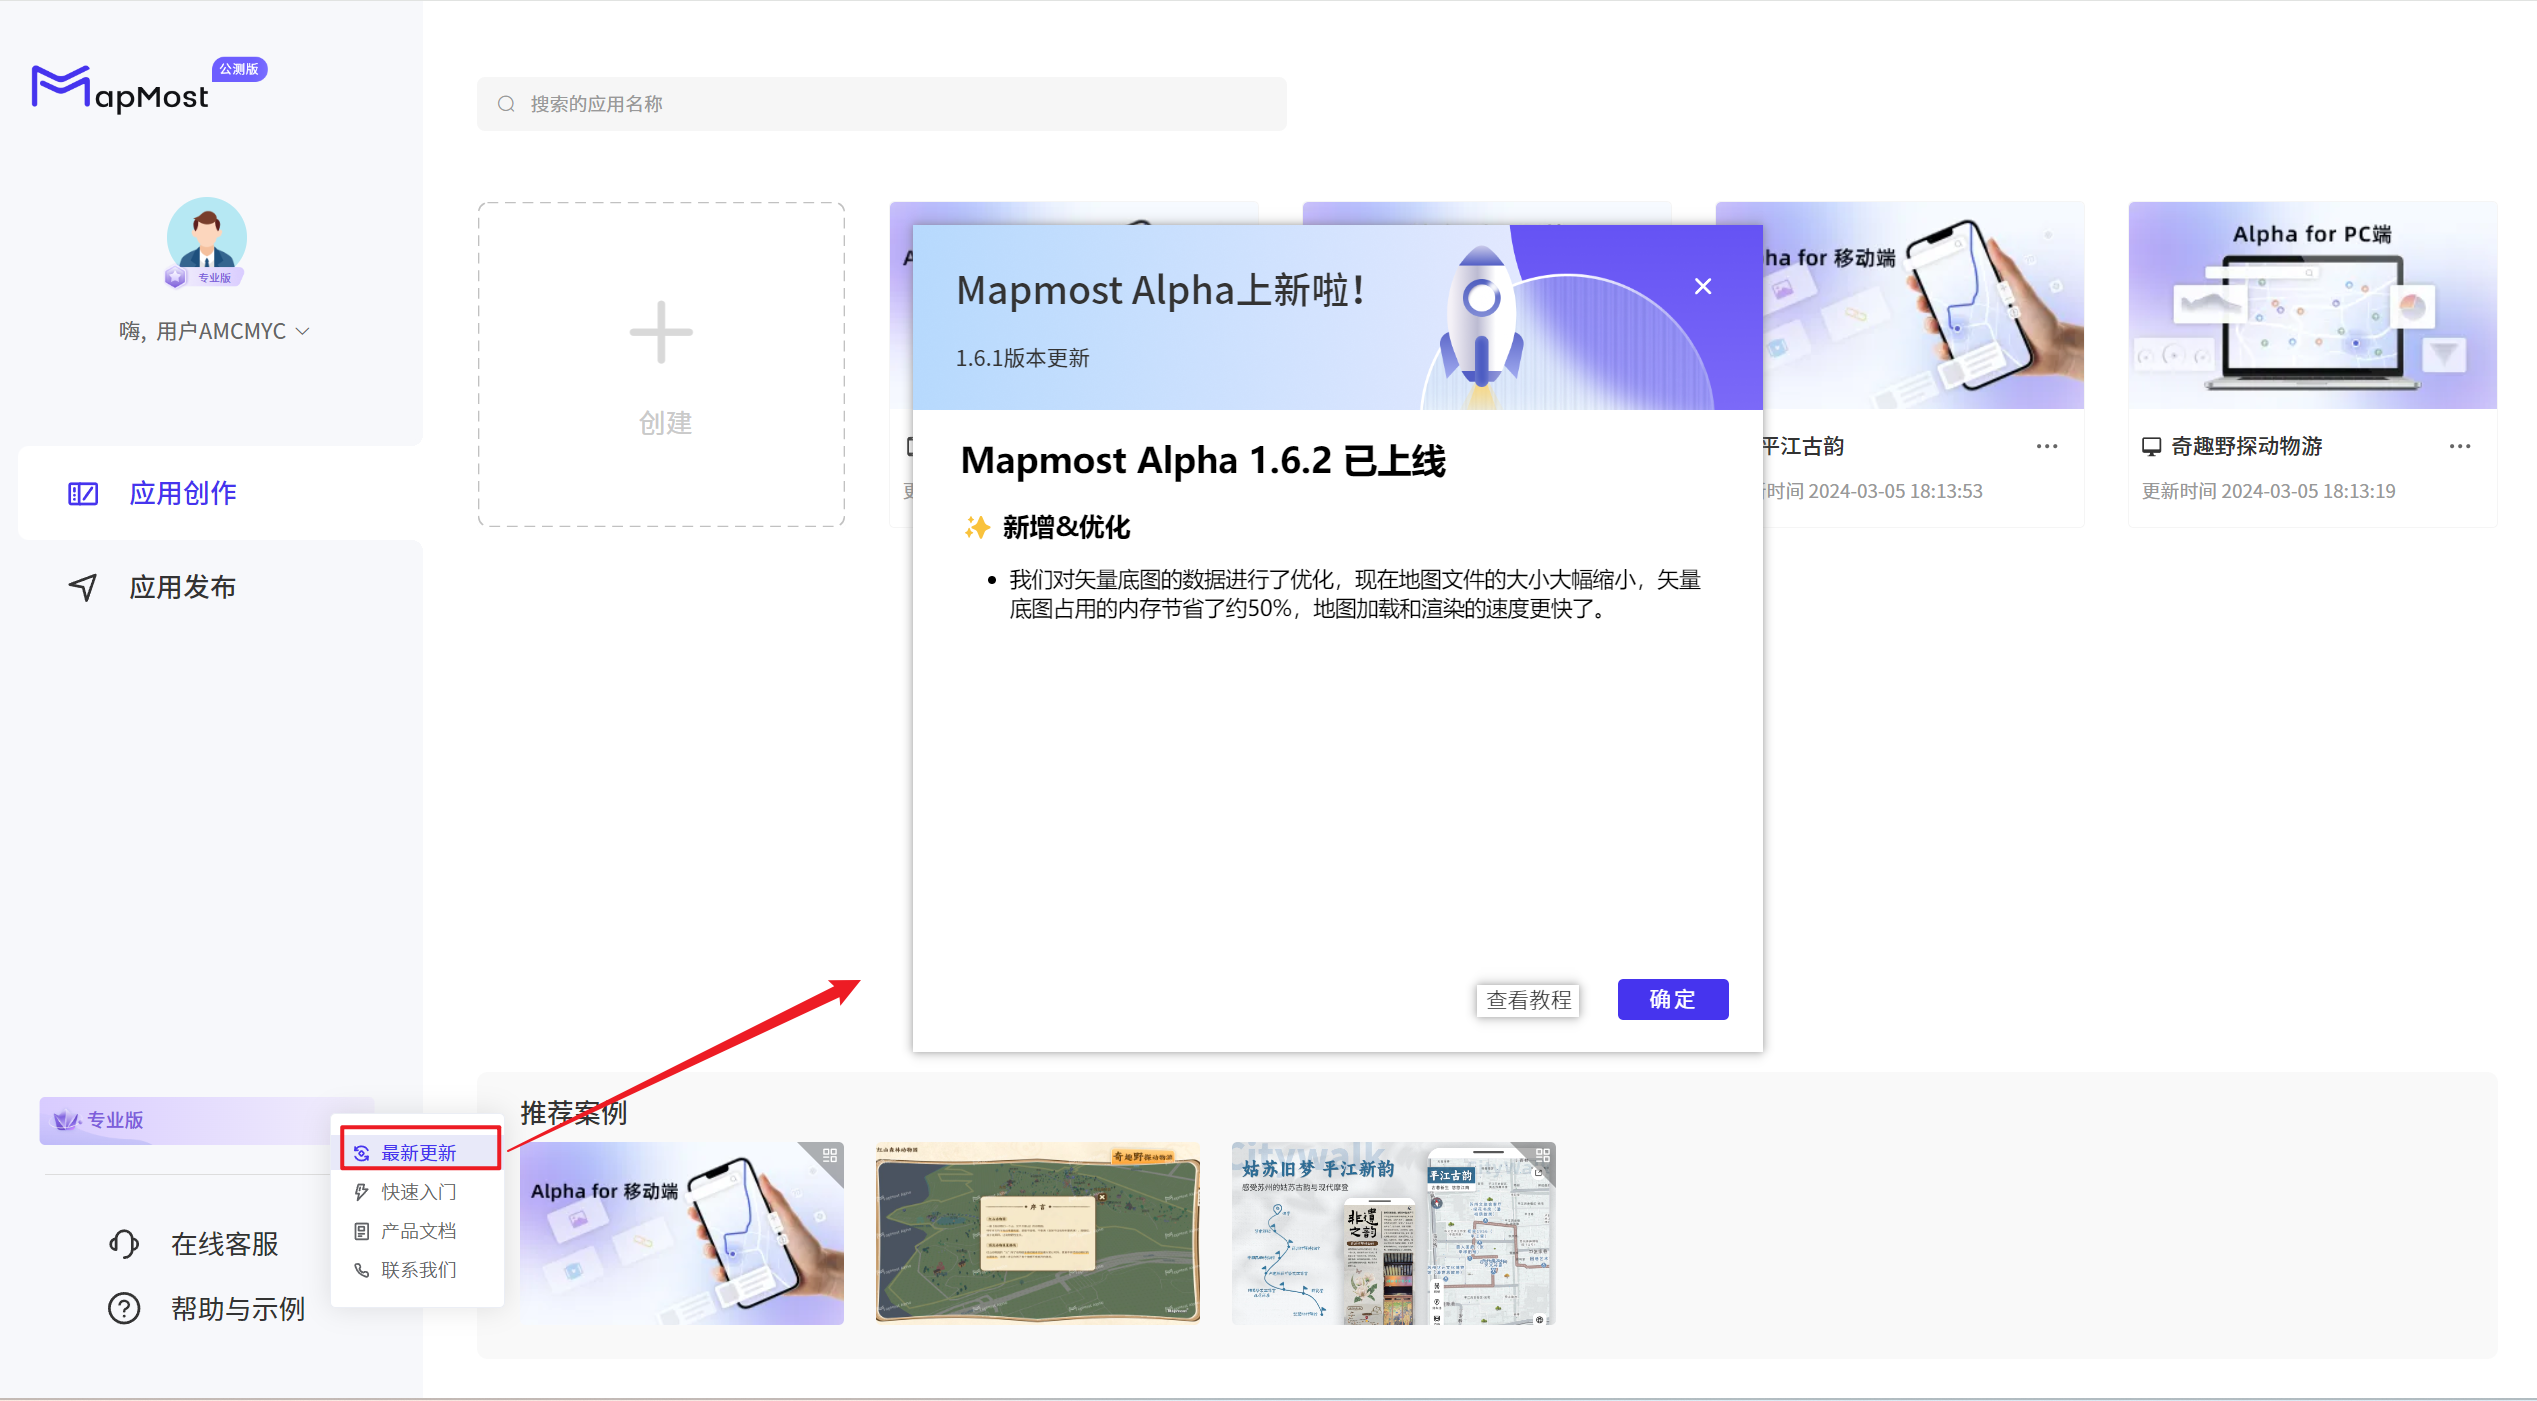Click the 帮助与示例 question mark icon

(124, 1309)
